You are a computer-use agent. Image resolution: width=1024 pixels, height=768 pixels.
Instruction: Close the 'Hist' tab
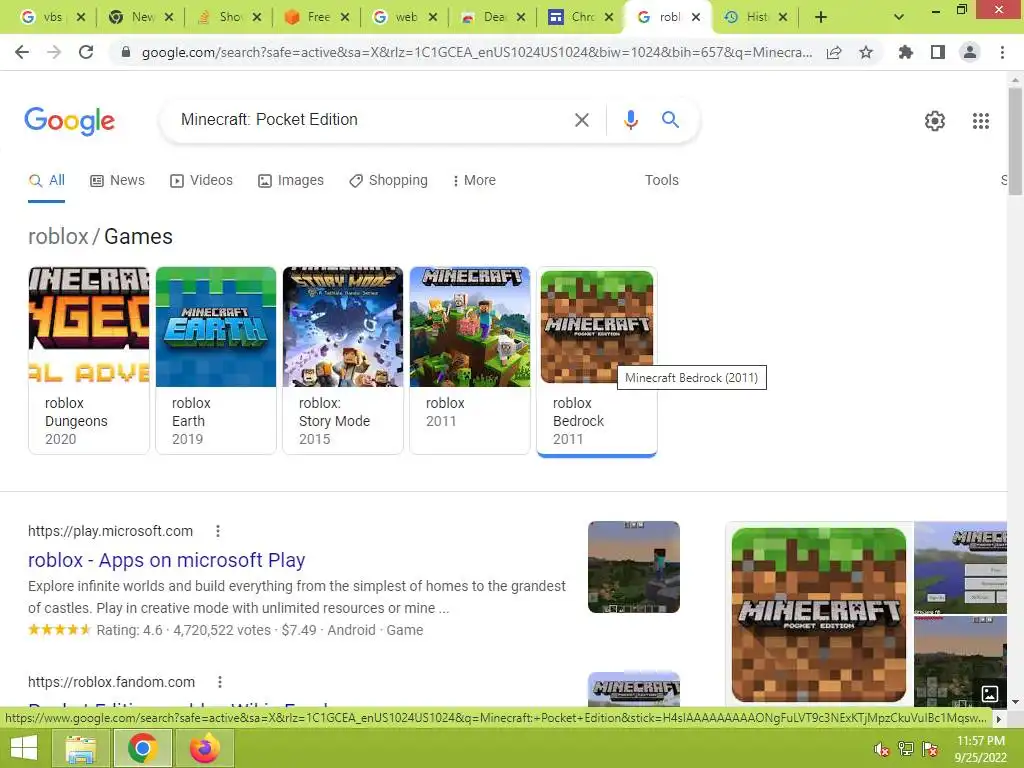click(x=783, y=18)
